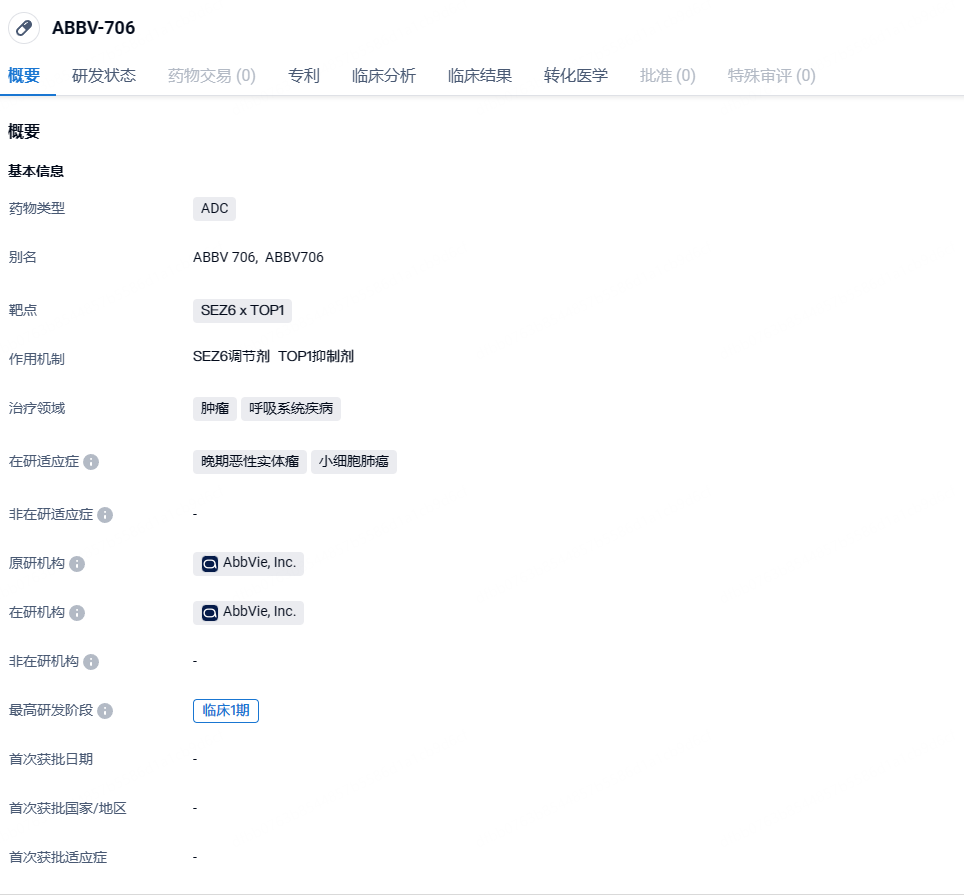Image resolution: width=964 pixels, height=895 pixels.
Task: Click info icon next to 非在研机构
Action: point(91,662)
